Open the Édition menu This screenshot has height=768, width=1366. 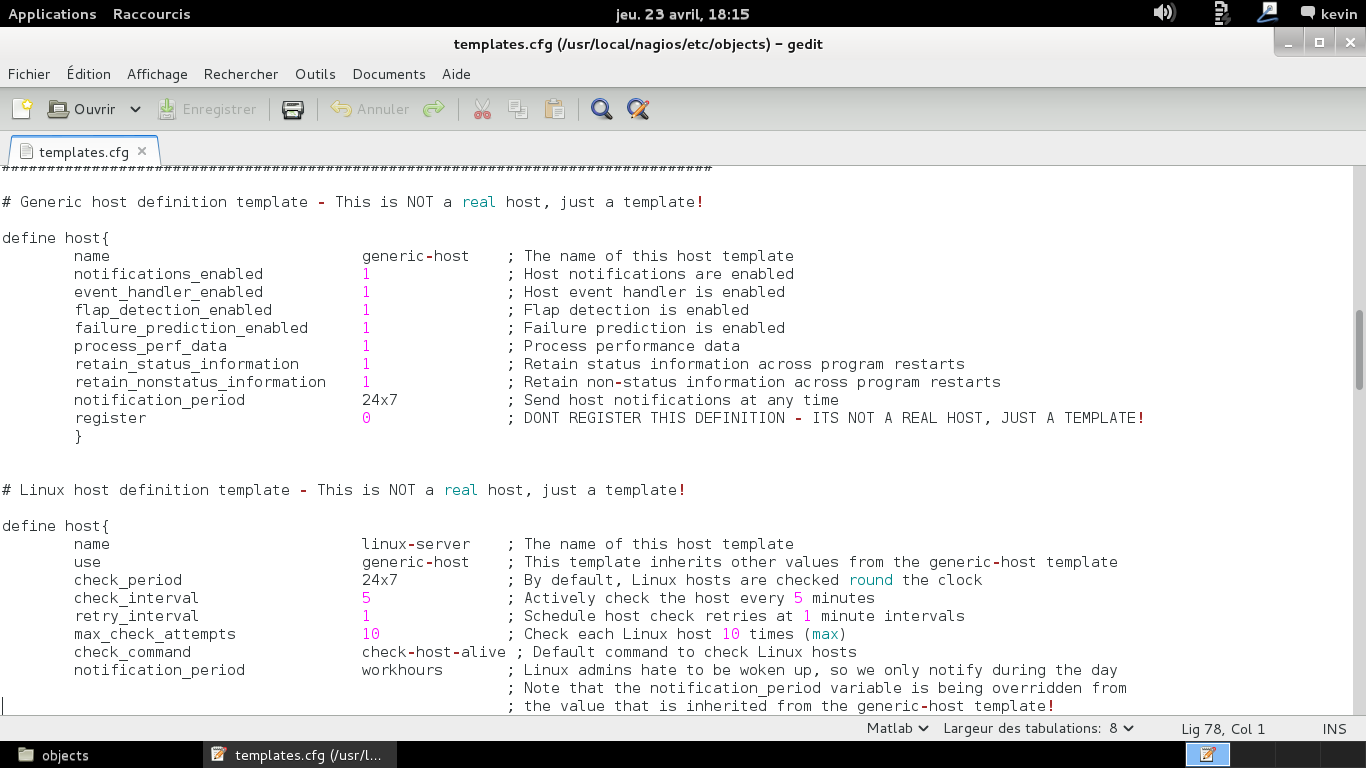pyautogui.click(x=89, y=74)
